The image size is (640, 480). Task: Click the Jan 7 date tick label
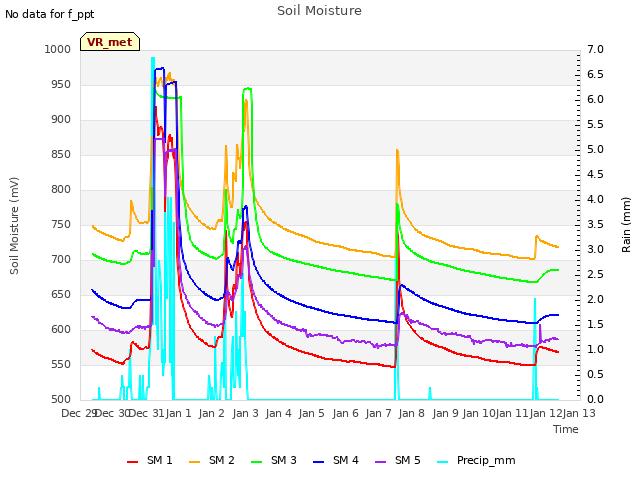point(379,413)
